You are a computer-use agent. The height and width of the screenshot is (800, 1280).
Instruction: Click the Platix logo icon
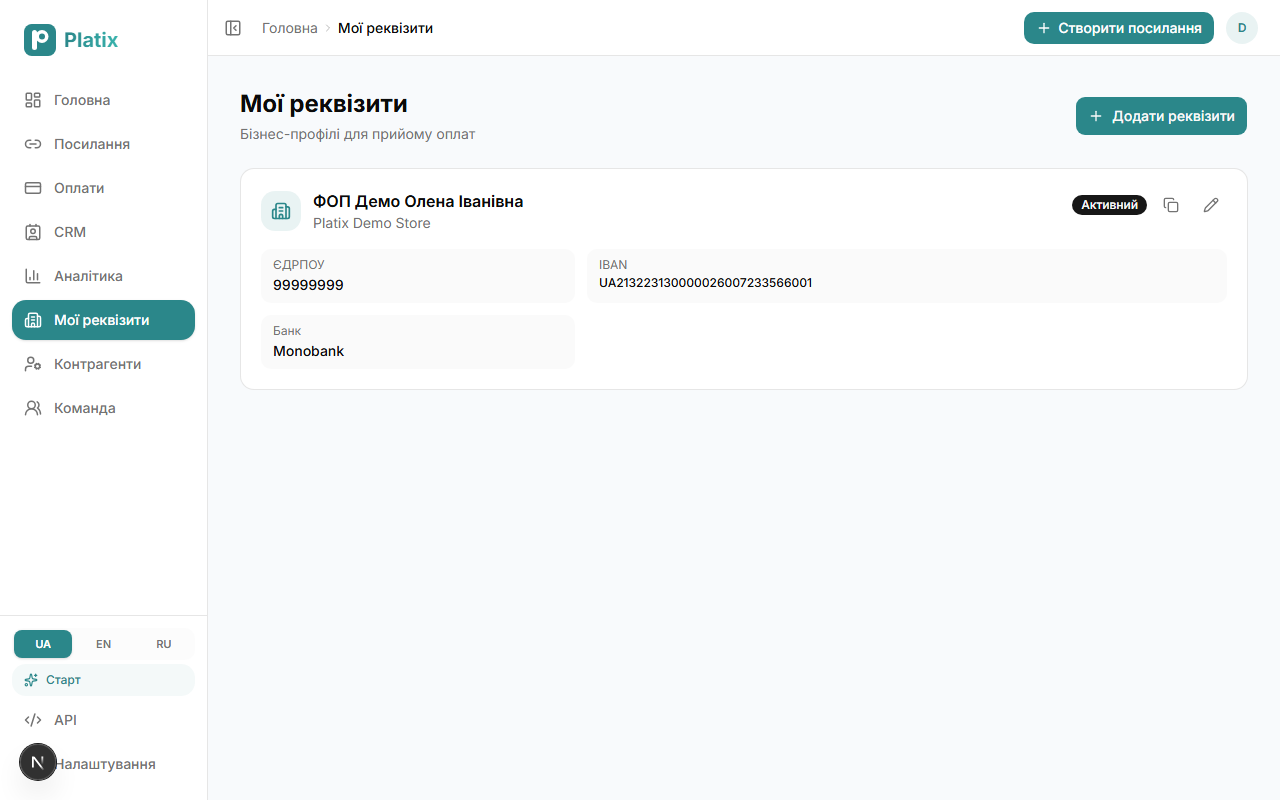point(40,40)
